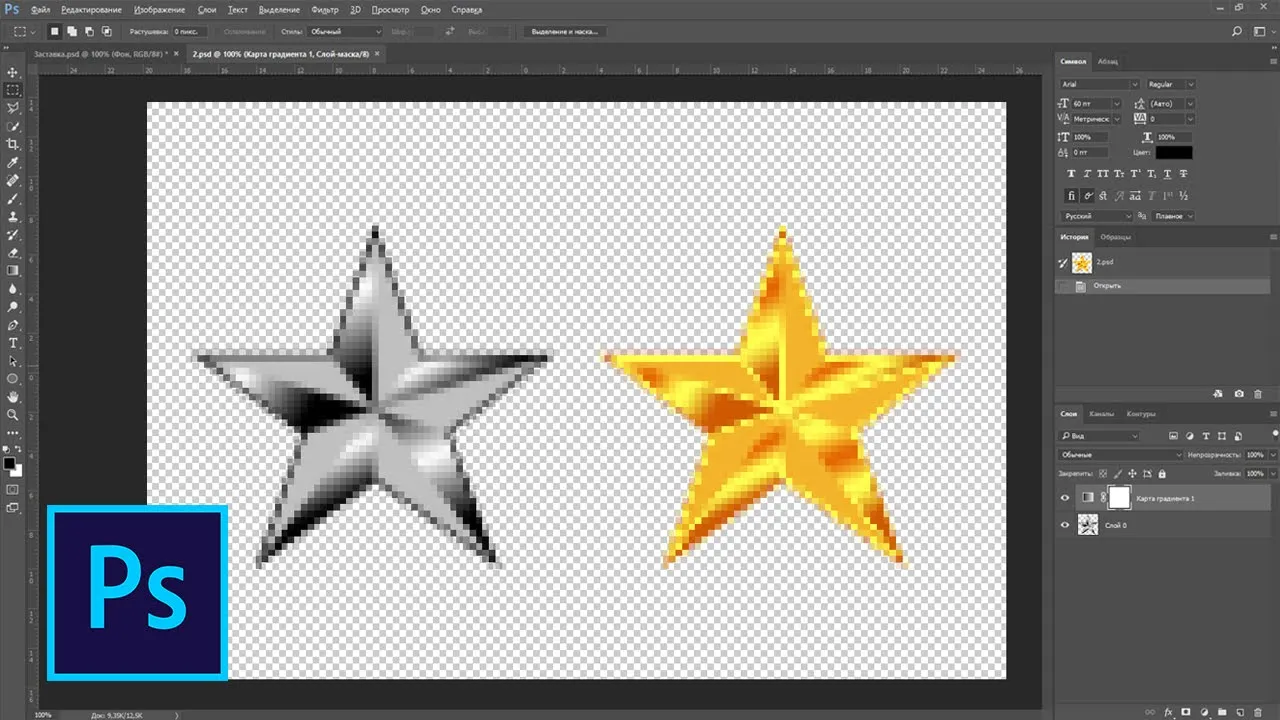Select the Crop tool
This screenshot has height=720, width=1280.
pyautogui.click(x=13, y=145)
